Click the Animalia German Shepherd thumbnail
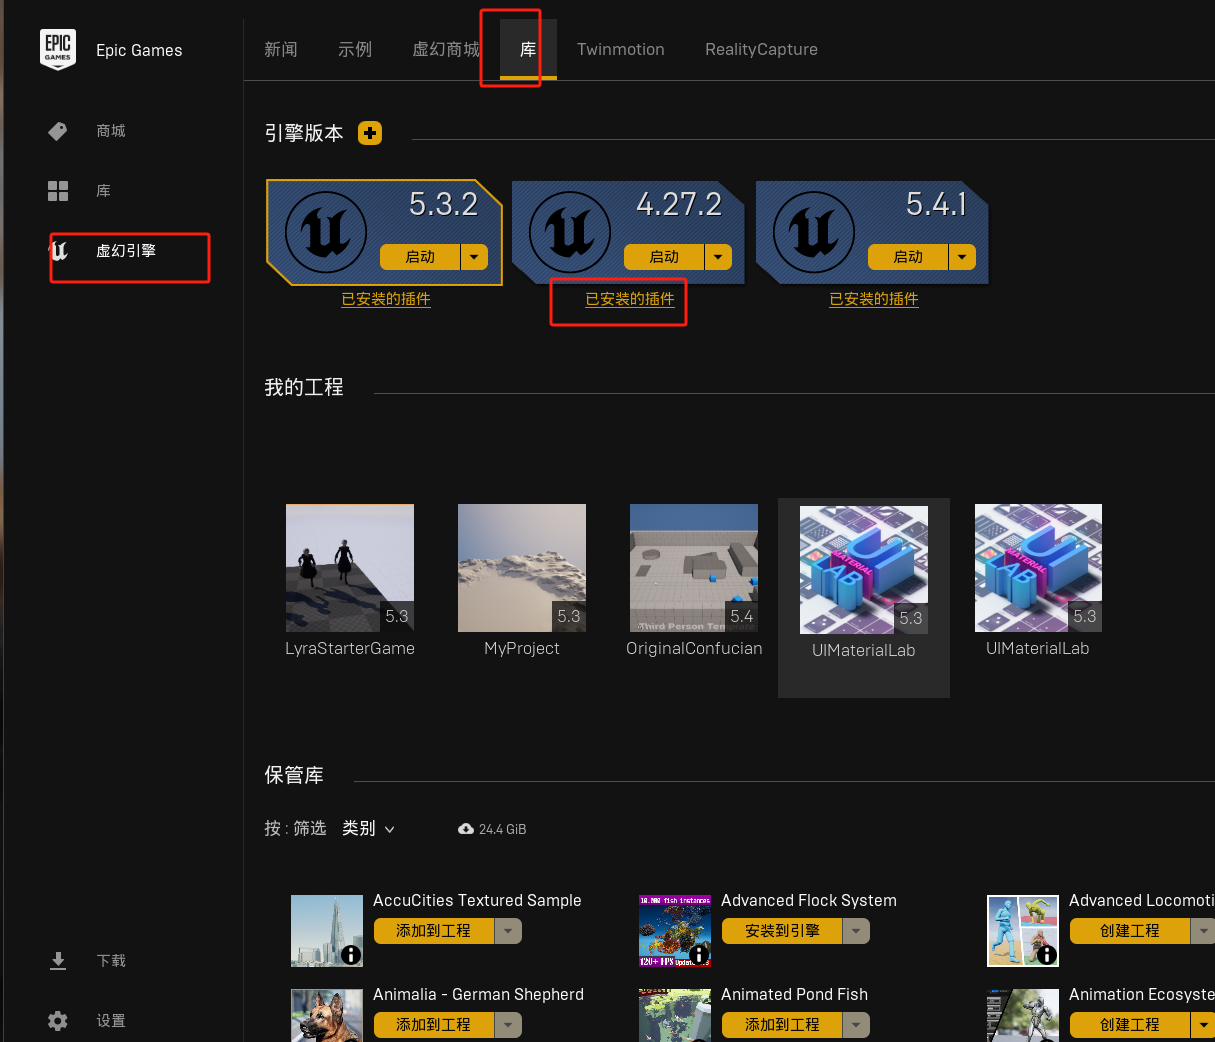1215x1042 pixels. pos(327,1015)
